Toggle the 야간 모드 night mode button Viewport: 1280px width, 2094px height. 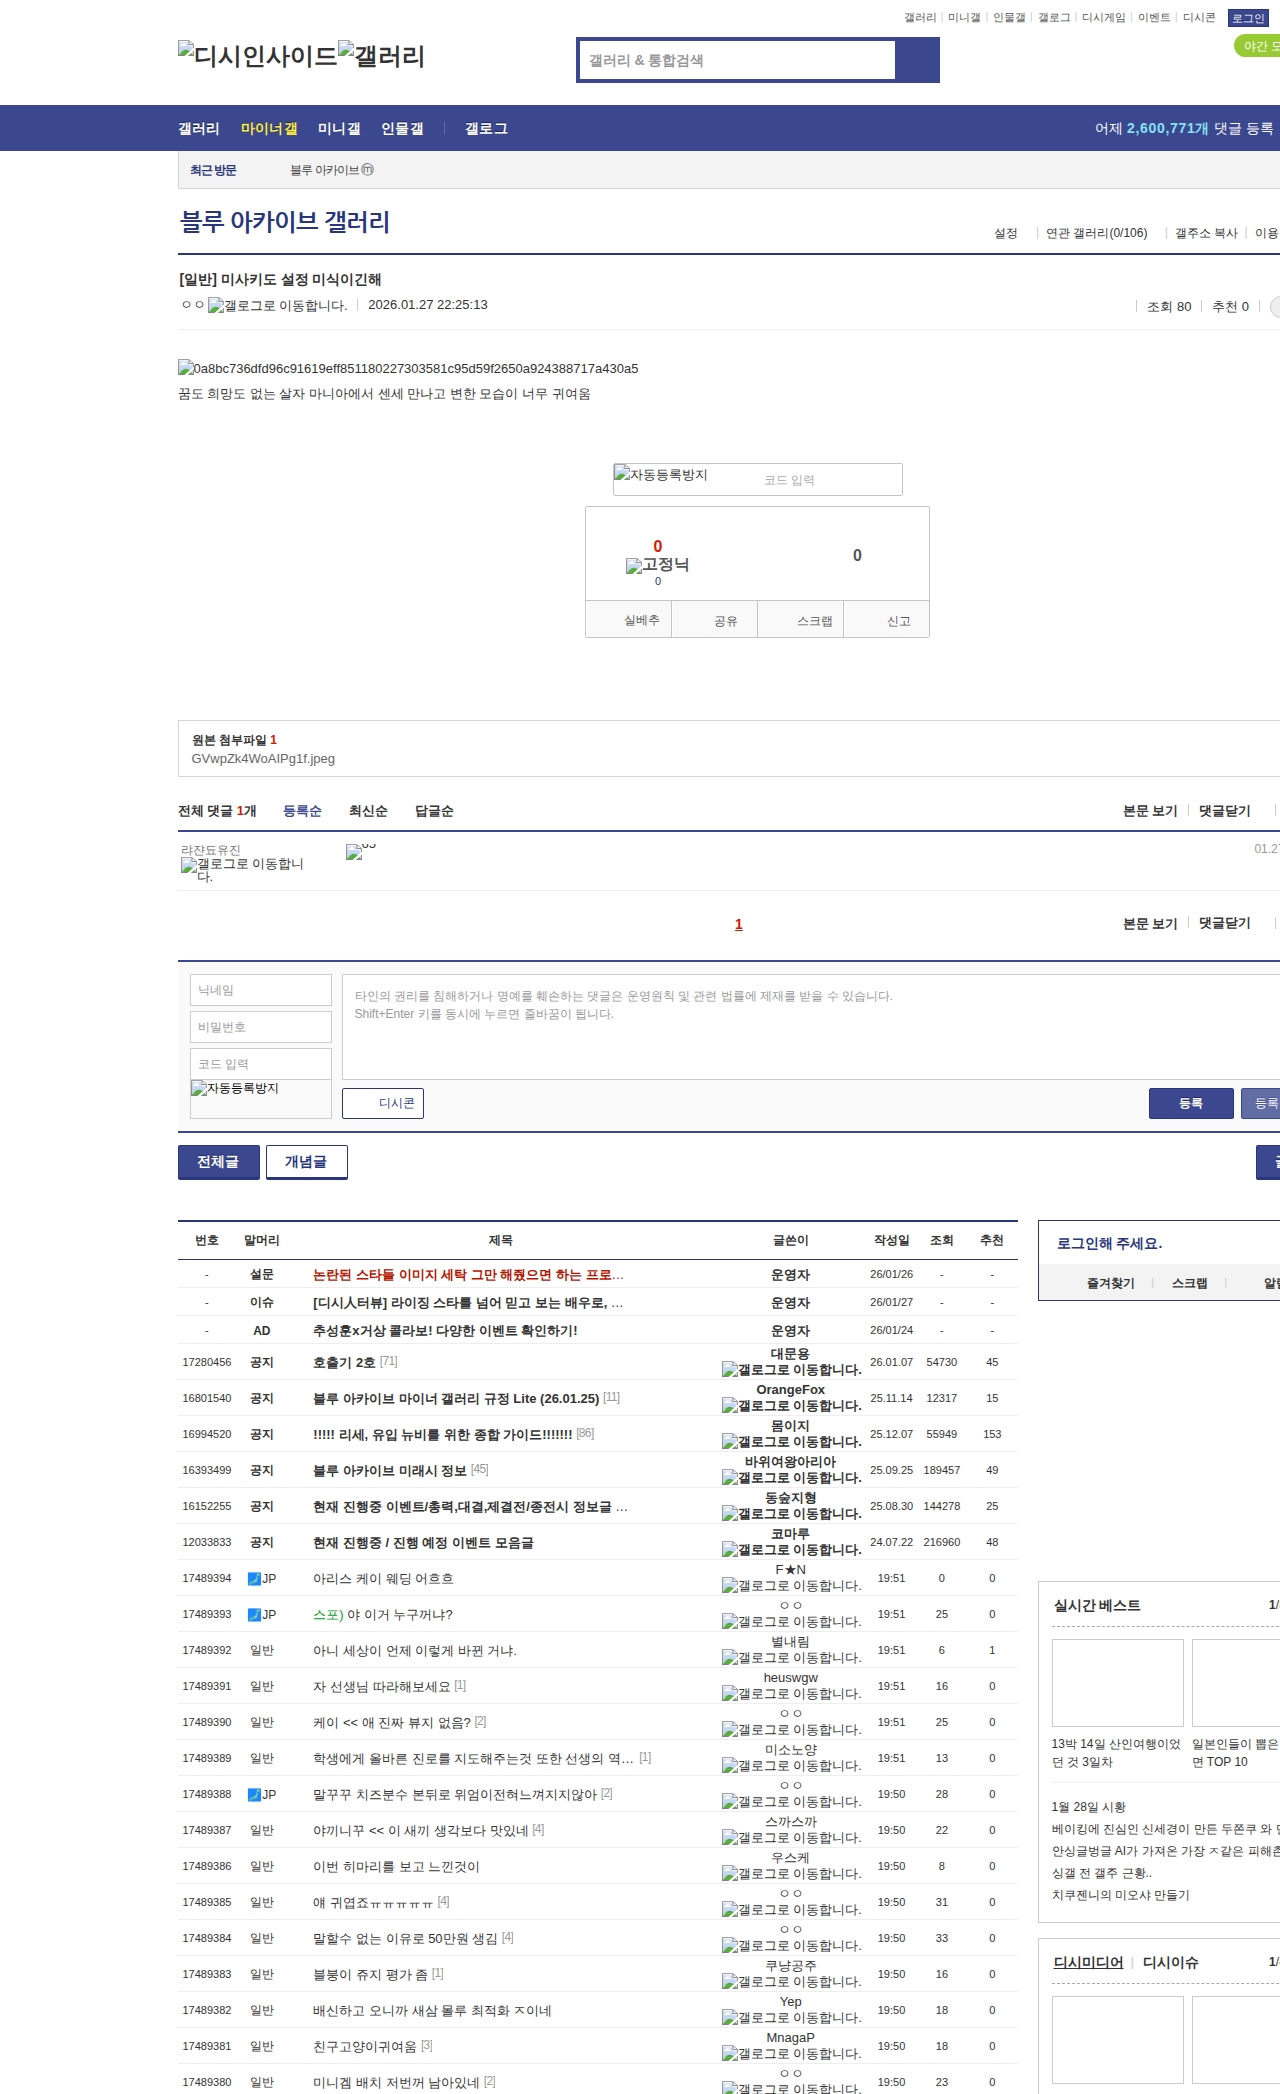[1258, 46]
